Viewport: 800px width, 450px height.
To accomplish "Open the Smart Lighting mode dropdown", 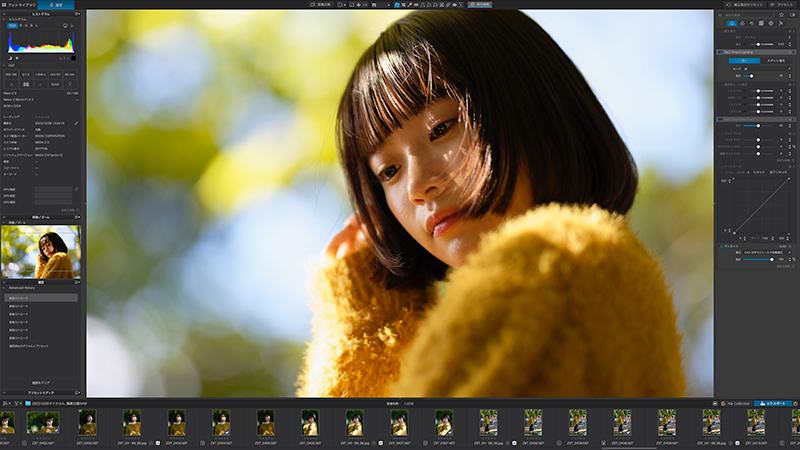I will pyautogui.click(x=767, y=69).
